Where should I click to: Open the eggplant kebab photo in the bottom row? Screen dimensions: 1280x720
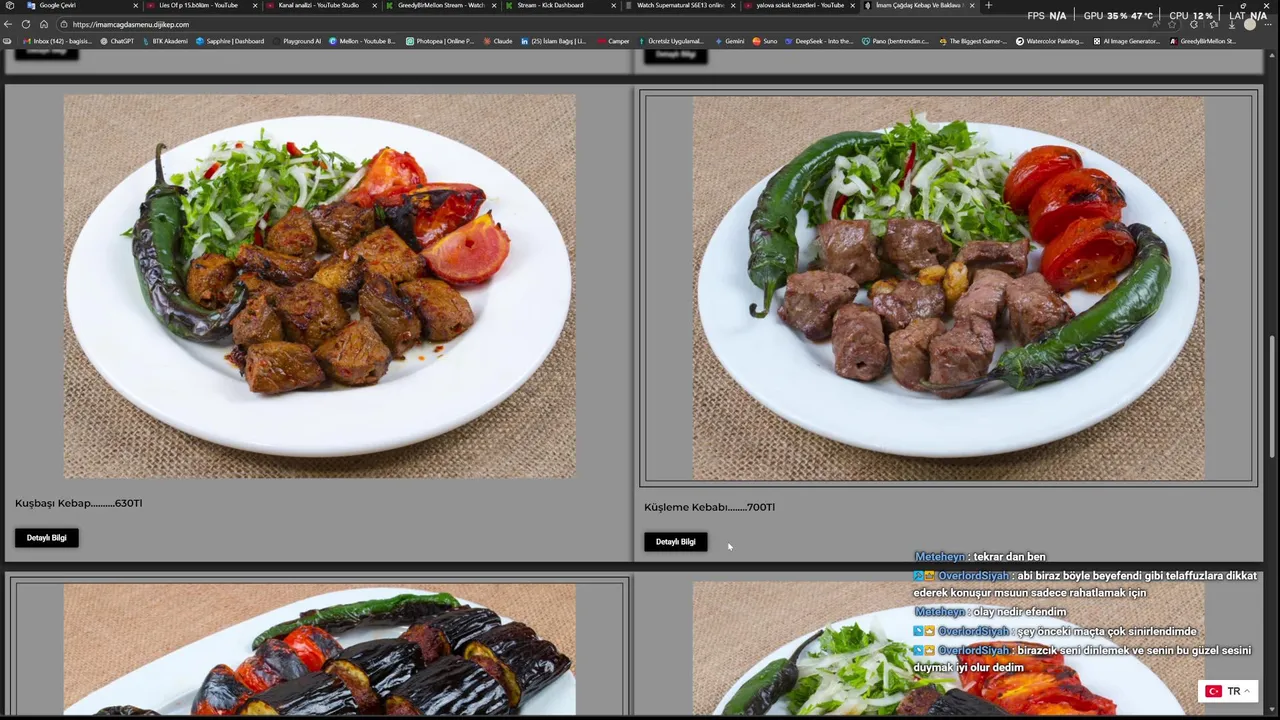coord(319,650)
